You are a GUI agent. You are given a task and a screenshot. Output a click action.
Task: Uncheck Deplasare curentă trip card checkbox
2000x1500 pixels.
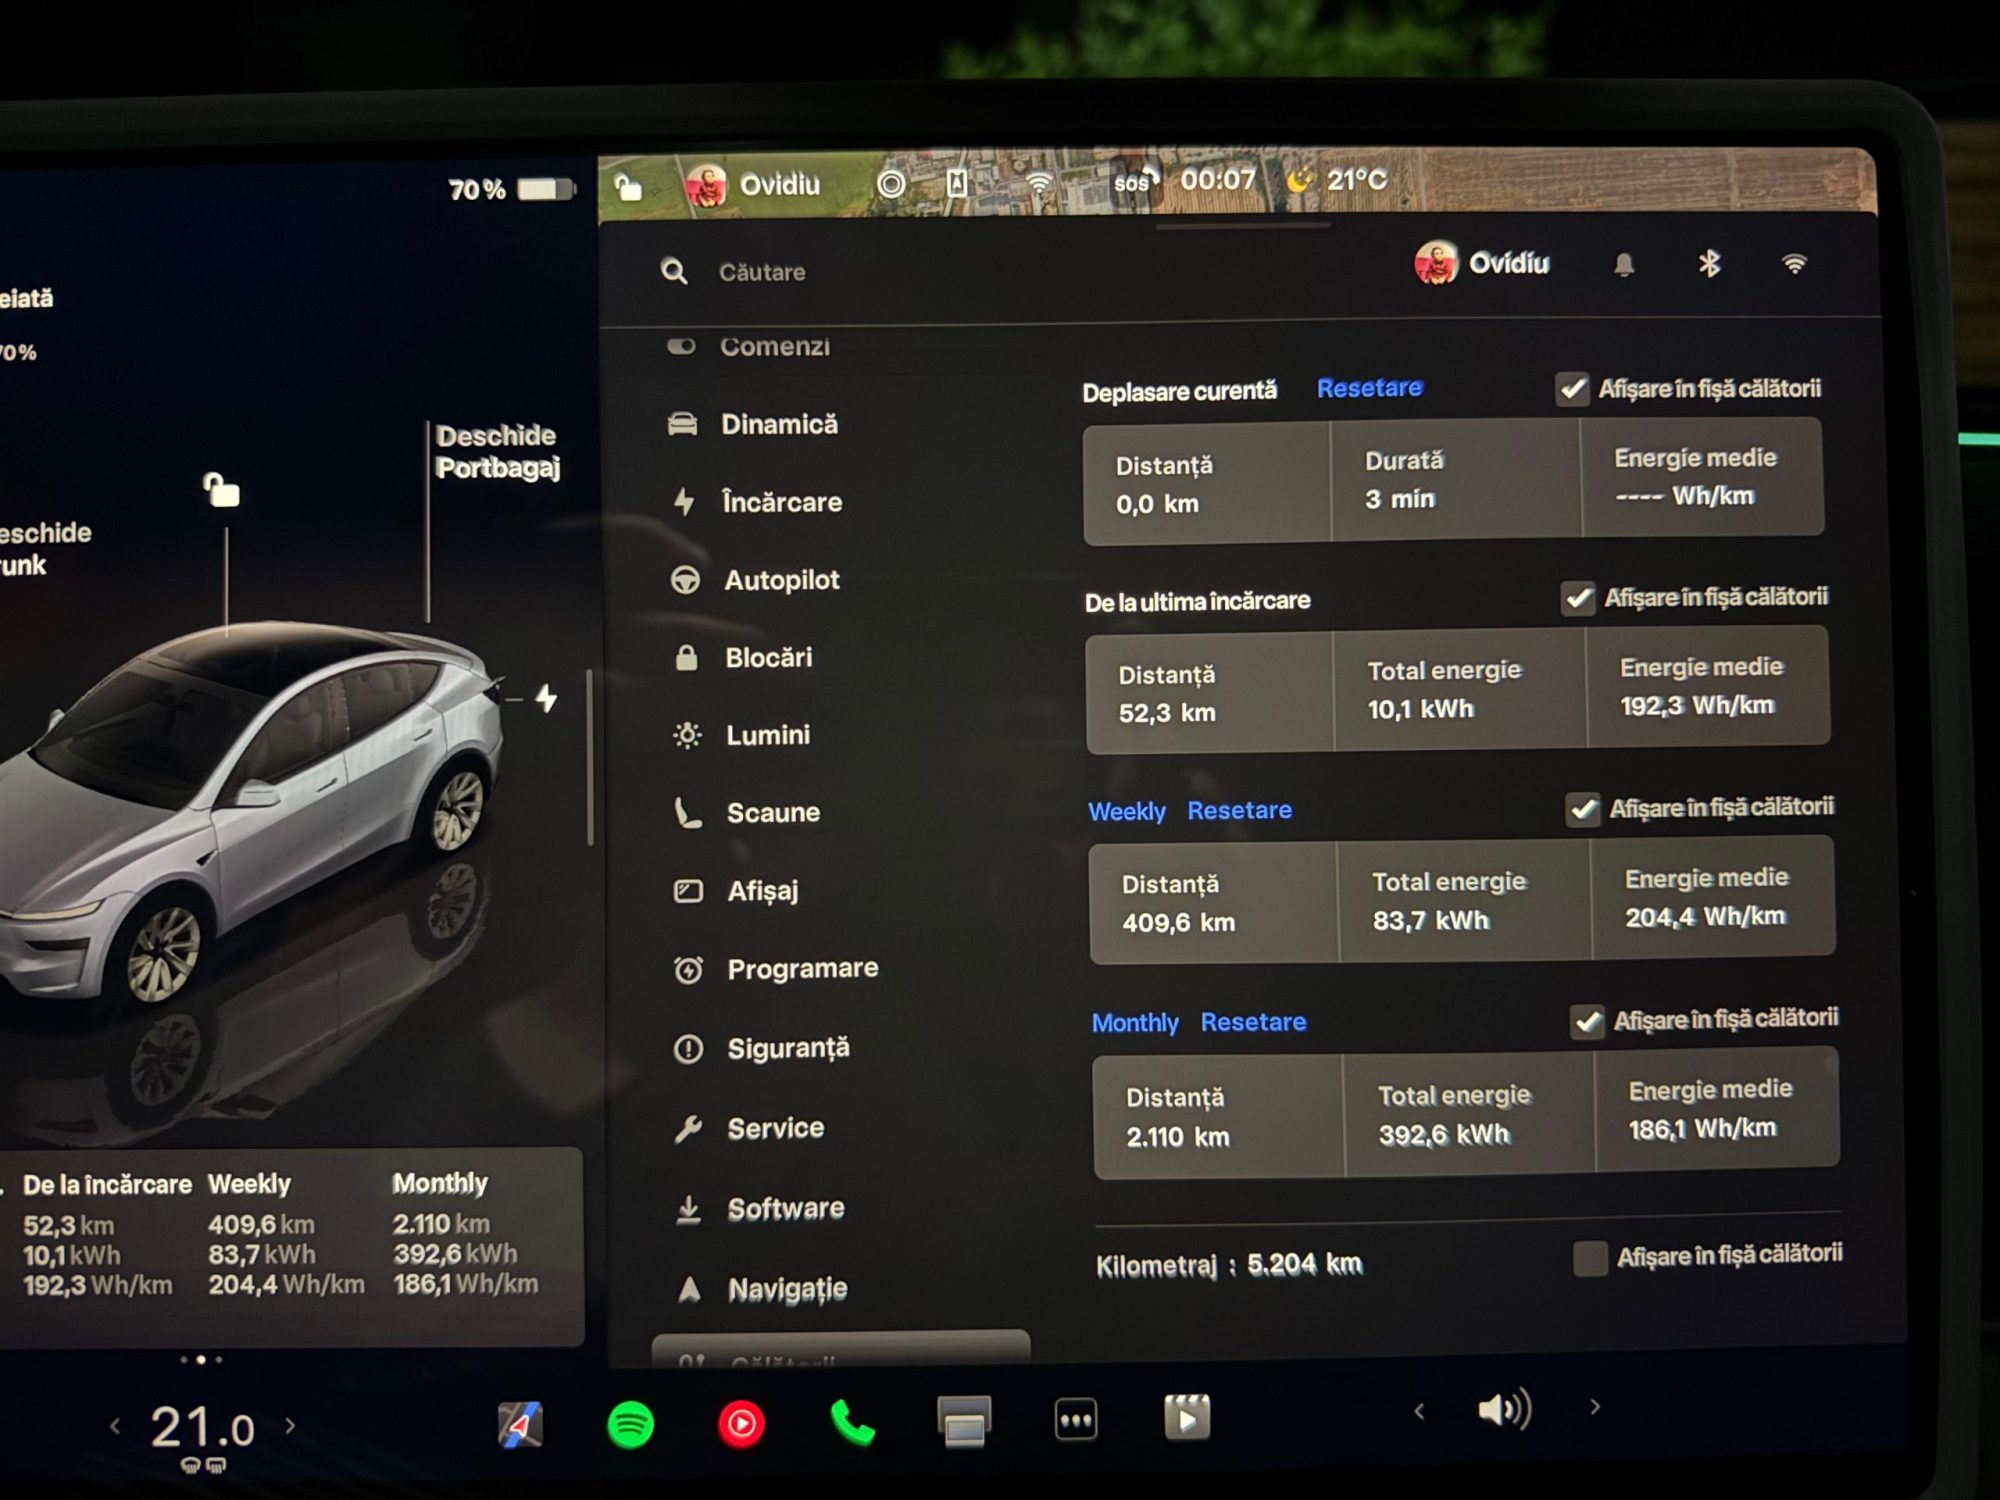[1572, 388]
